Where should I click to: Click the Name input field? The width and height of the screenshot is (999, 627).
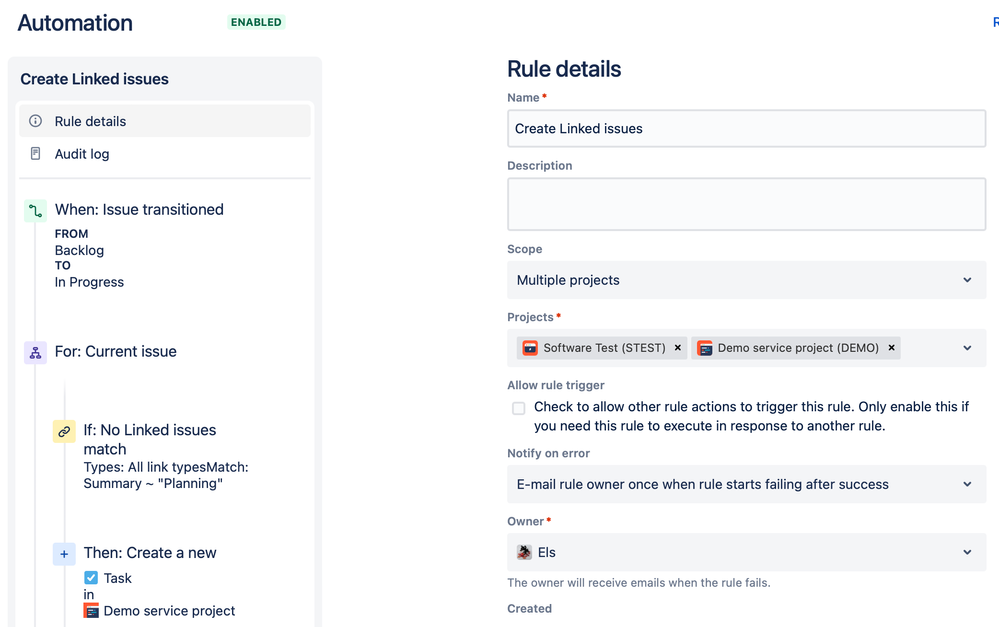pos(746,129)
